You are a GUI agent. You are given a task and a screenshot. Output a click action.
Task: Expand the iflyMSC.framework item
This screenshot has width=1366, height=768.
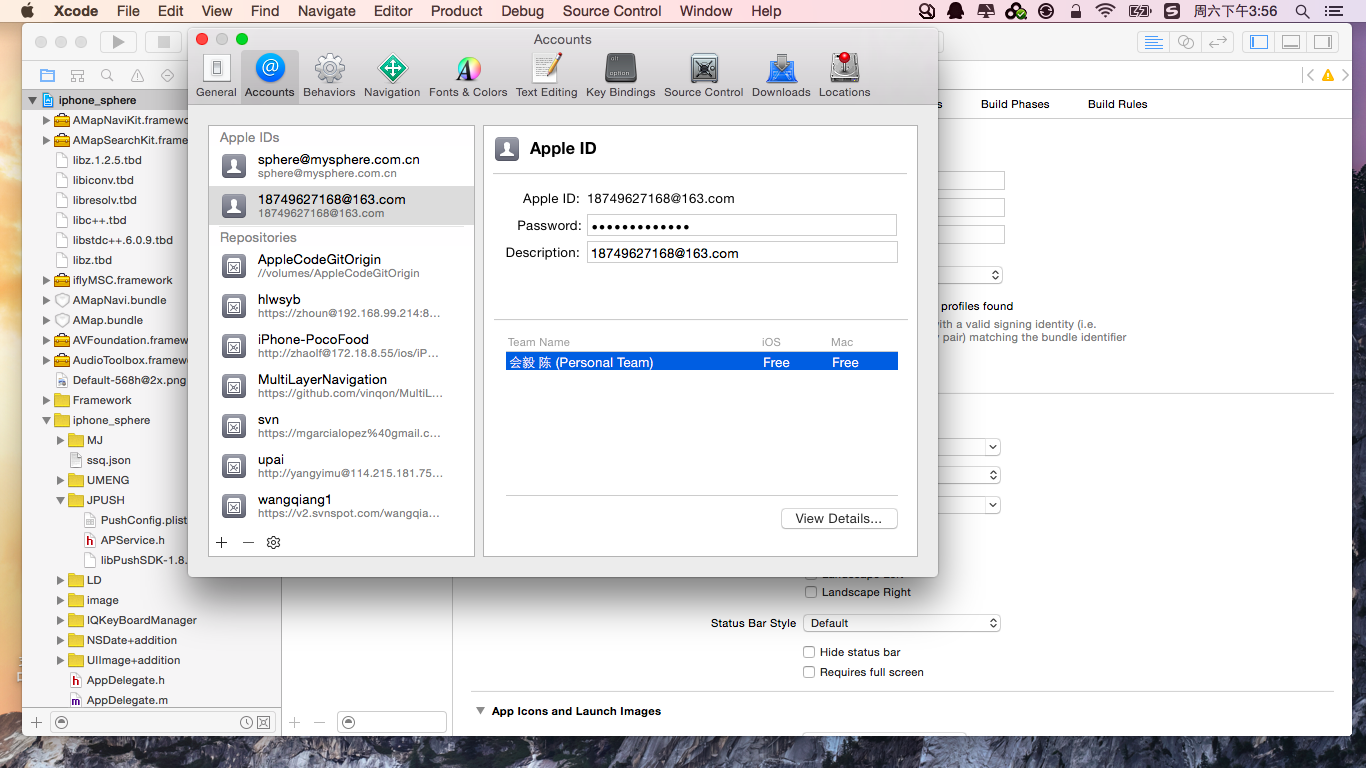coord(46,280)
